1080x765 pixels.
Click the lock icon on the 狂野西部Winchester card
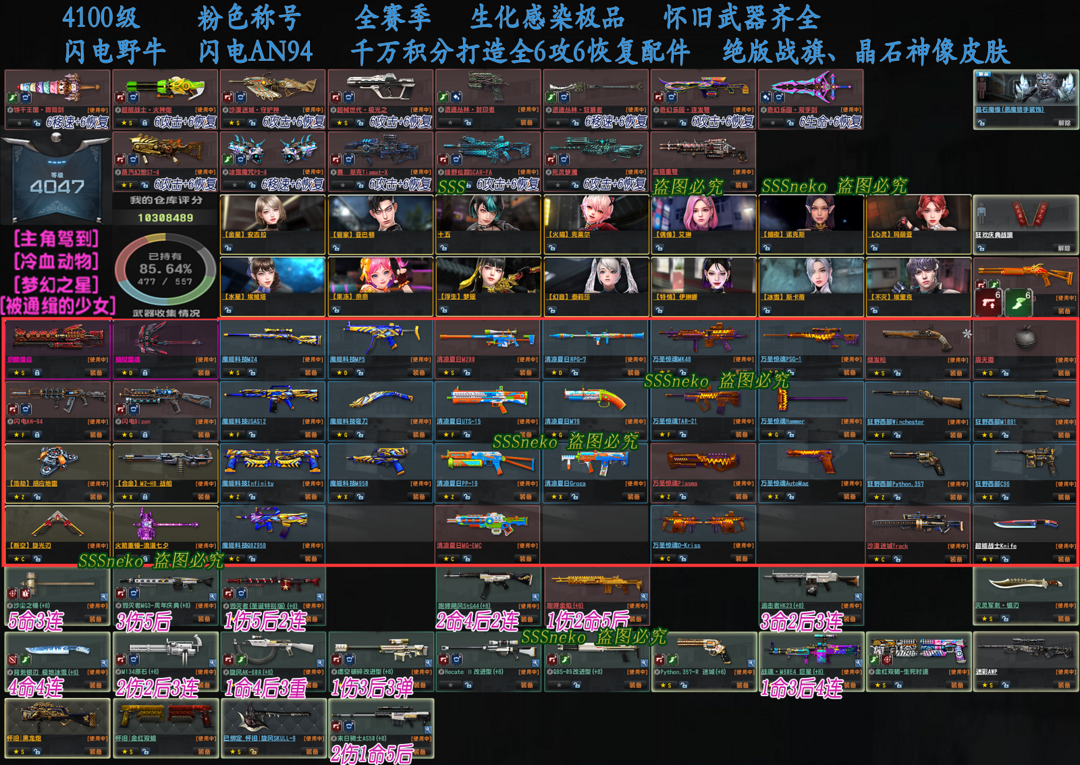coord(897,434)
